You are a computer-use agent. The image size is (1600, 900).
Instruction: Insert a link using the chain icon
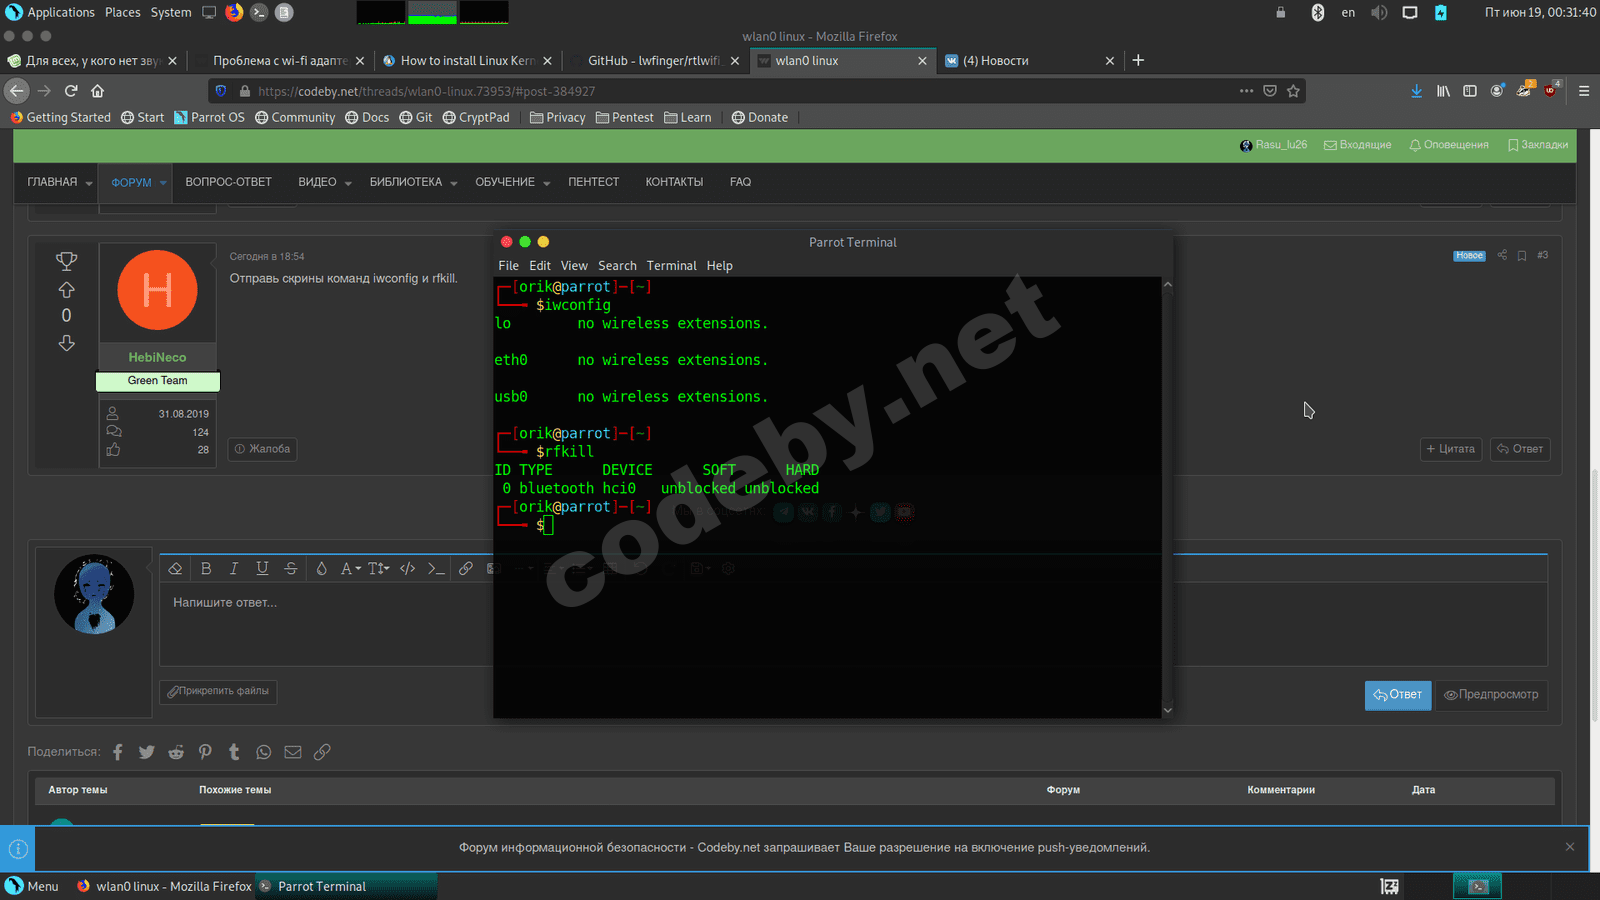pos(466,568)
